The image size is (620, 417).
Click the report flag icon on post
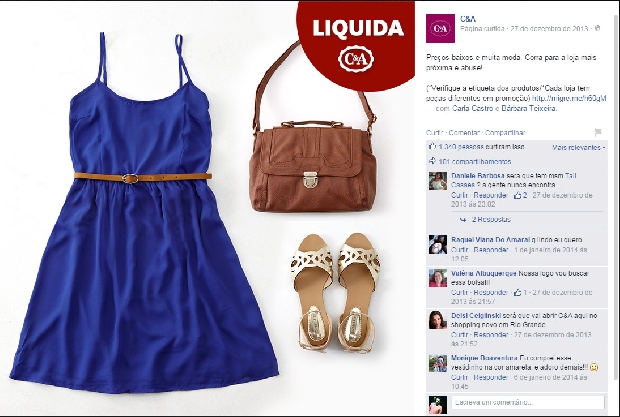coord(598,132)
